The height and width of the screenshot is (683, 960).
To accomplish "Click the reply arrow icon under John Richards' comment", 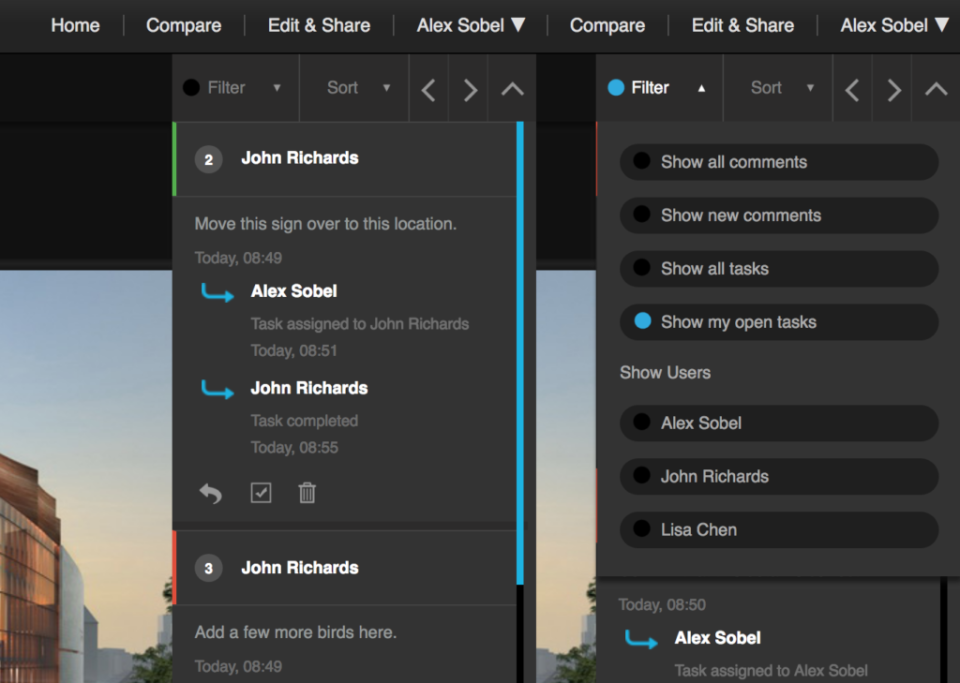I will coord(211,493).
